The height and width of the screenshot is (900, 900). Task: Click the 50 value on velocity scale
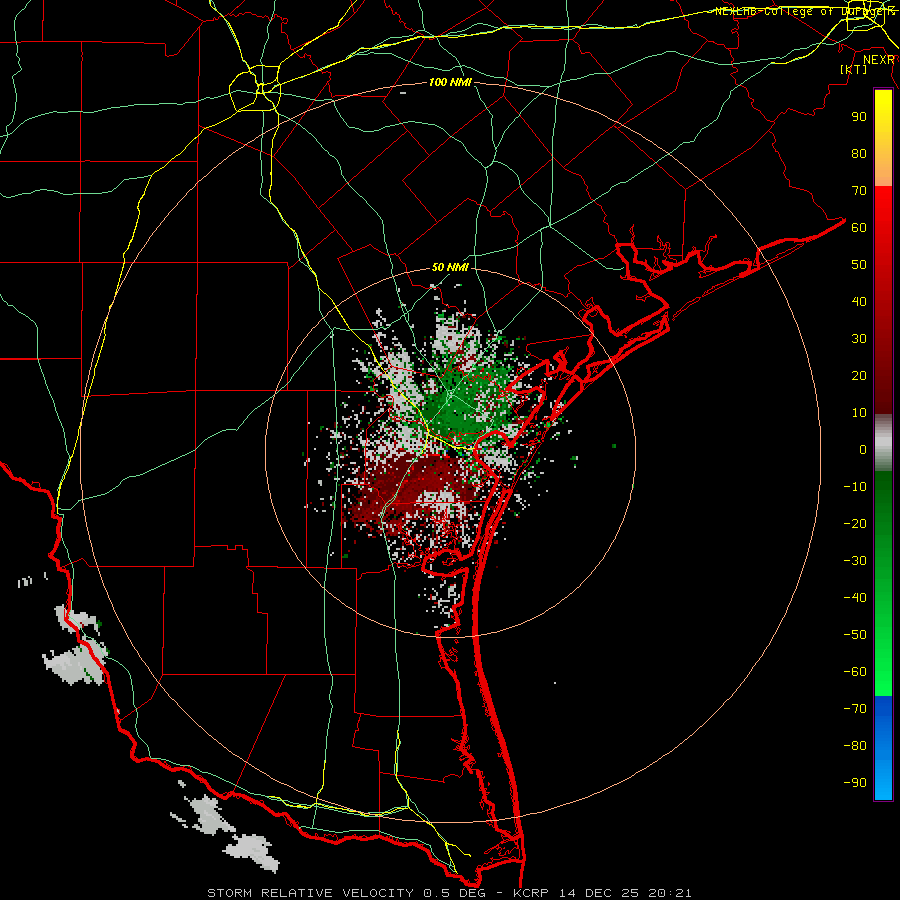point(859,265)
